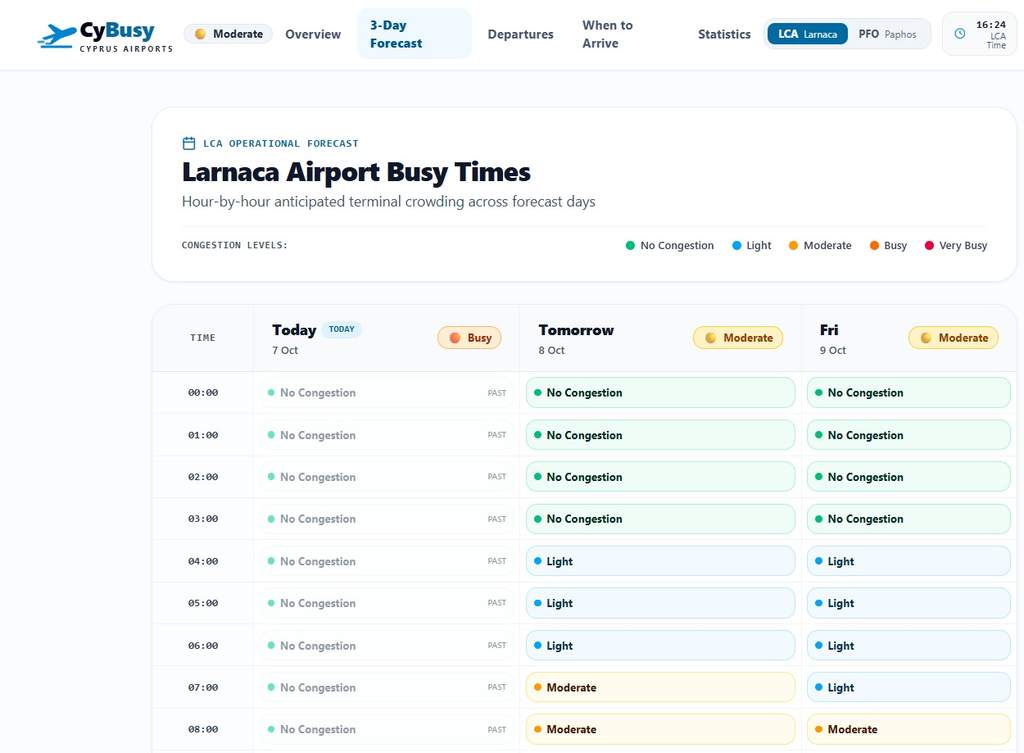Select Fri 03:00 No Congestion cell
This screenshot has height=753, width=1024.
coord(908,519)
